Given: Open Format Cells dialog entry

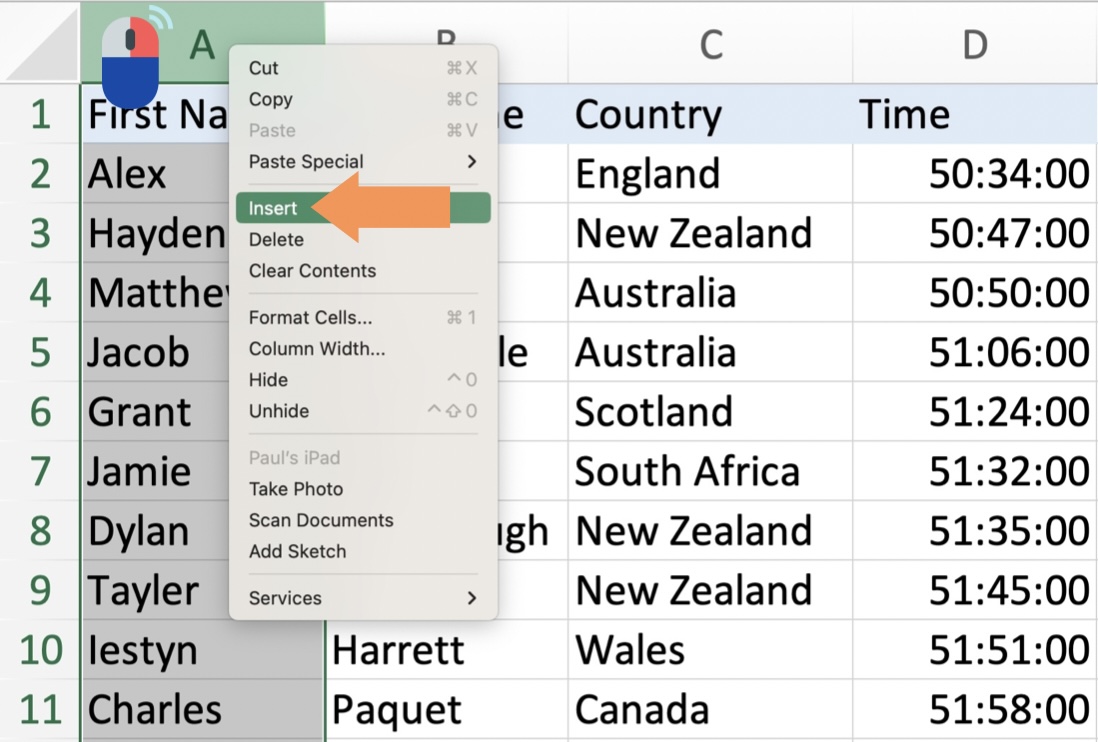Looking at the screenshot, I should pyautogui.click(x=363, y=318).
